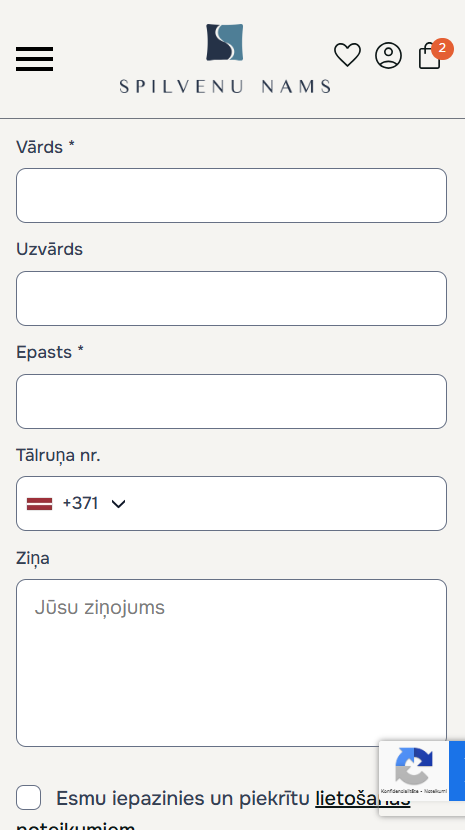Open the wishlist heart icon
This screenshot has width=465, height=830.
(x=347, y=55)
